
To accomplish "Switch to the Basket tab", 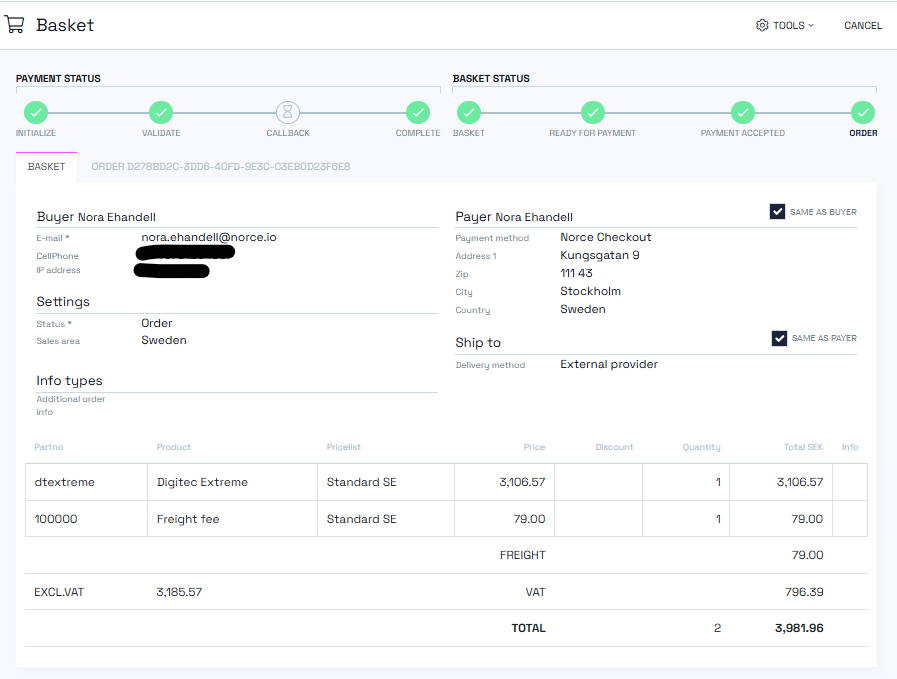I will pyautogui.click(x=46, y=167).
